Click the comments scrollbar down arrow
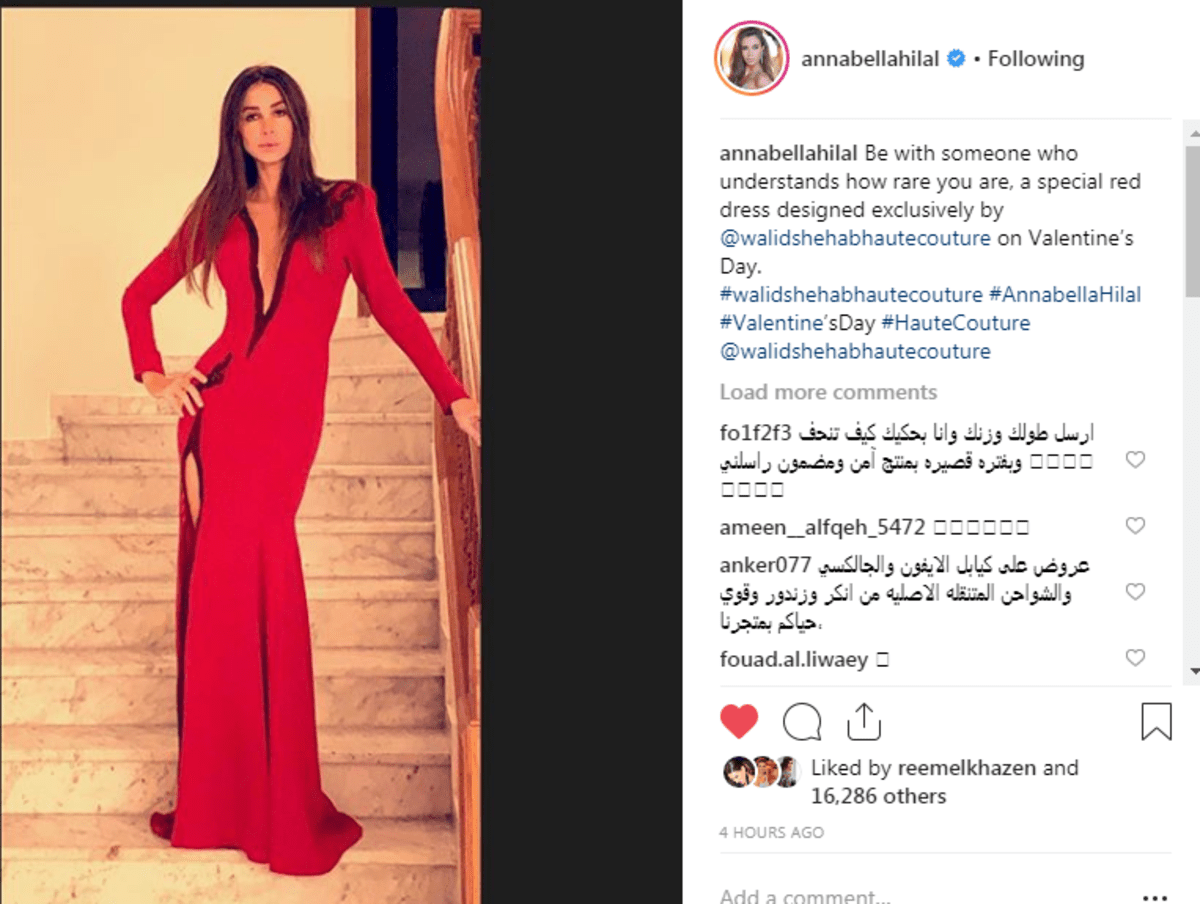The image size is (1200, 904). [1193, 672]
